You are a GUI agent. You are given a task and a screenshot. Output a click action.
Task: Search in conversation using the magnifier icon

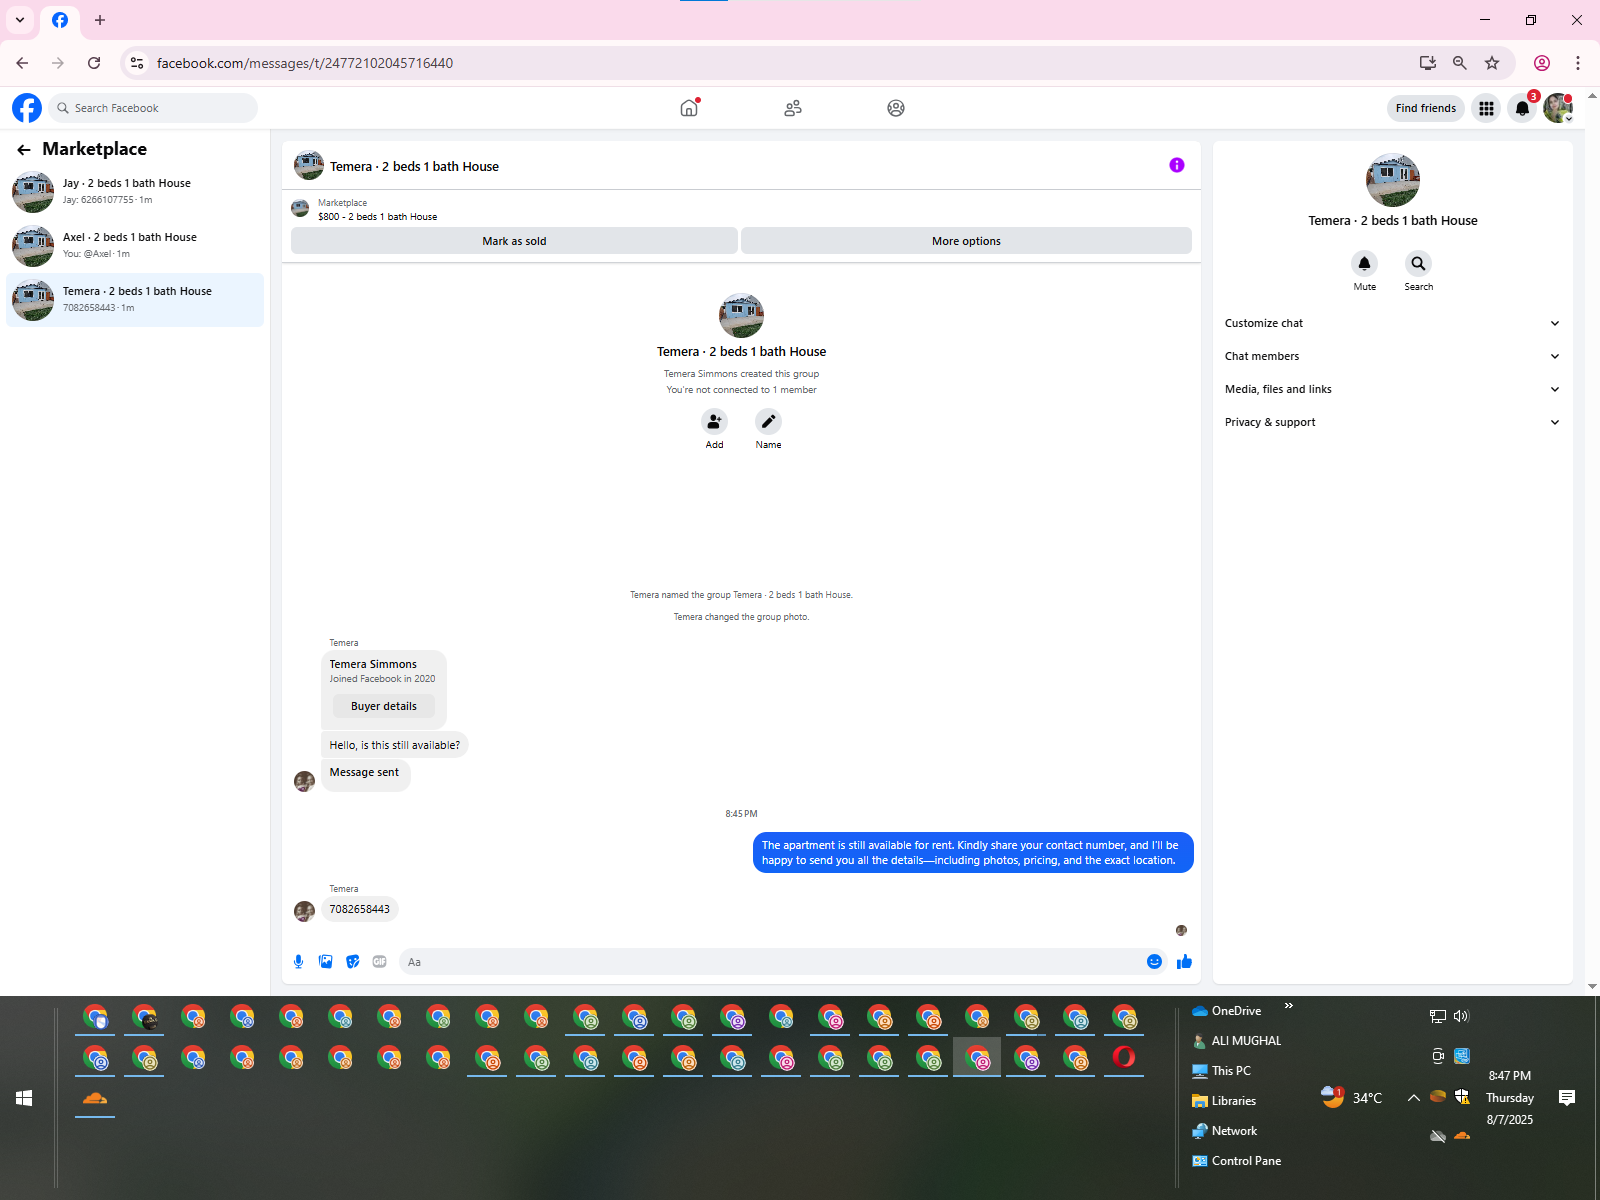click(1418, 264)
